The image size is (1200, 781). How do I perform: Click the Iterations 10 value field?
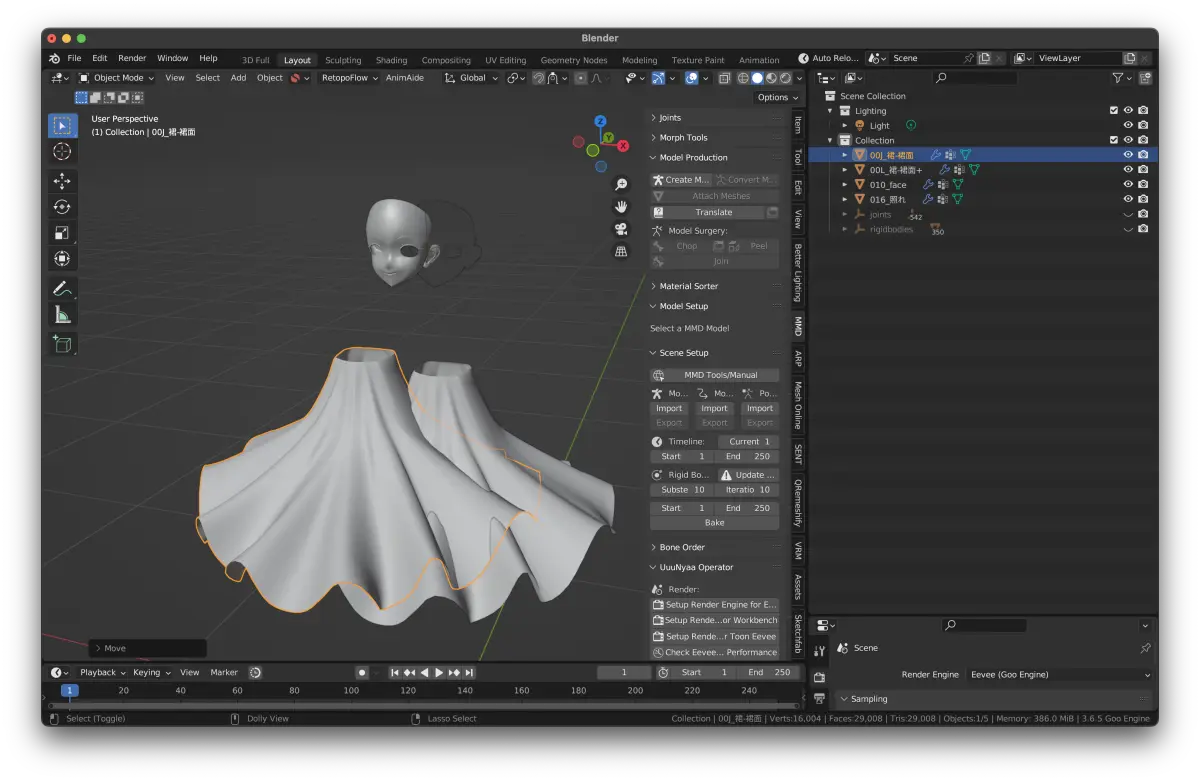[747, 490]
